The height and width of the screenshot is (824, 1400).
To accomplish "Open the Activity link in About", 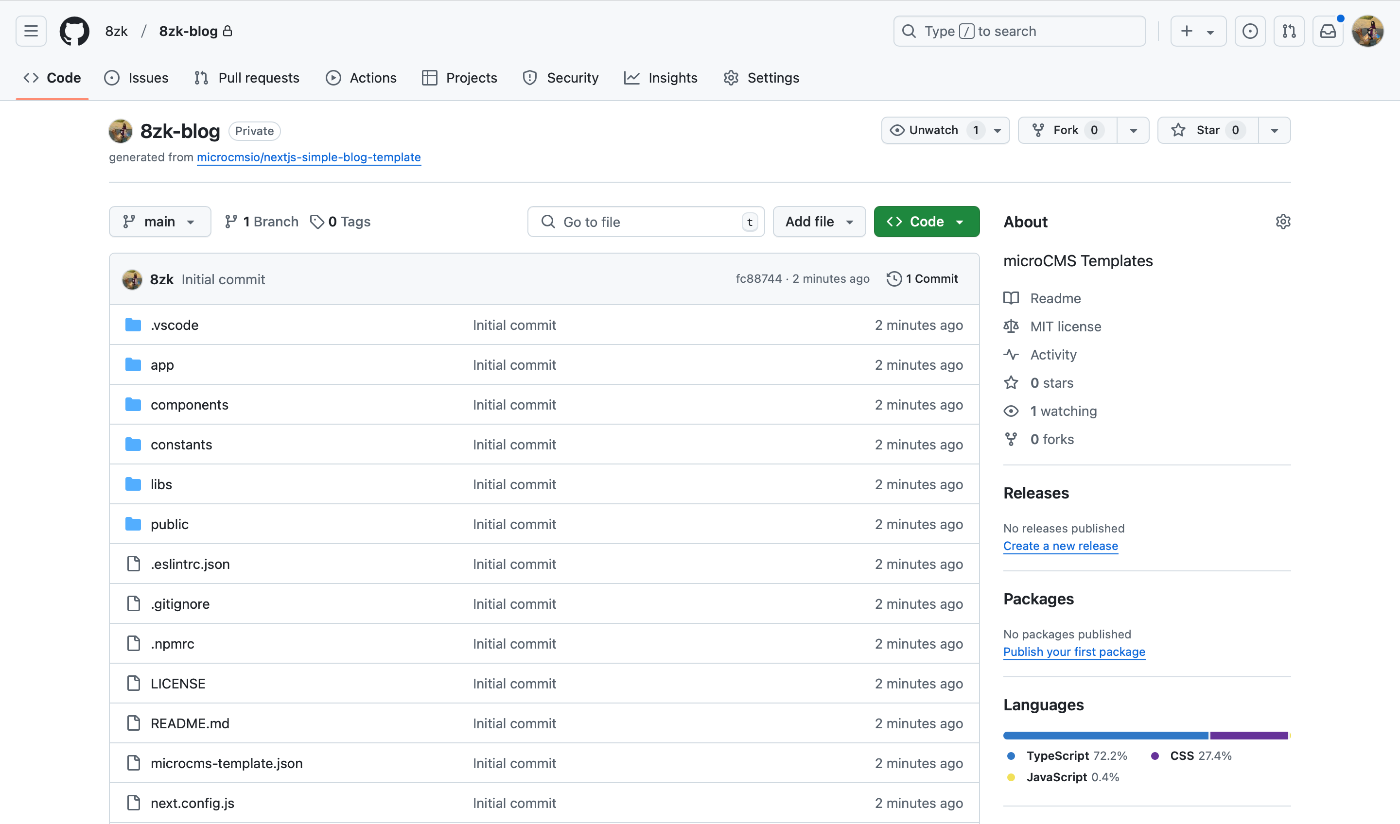I will click(x=1041, y=354).
